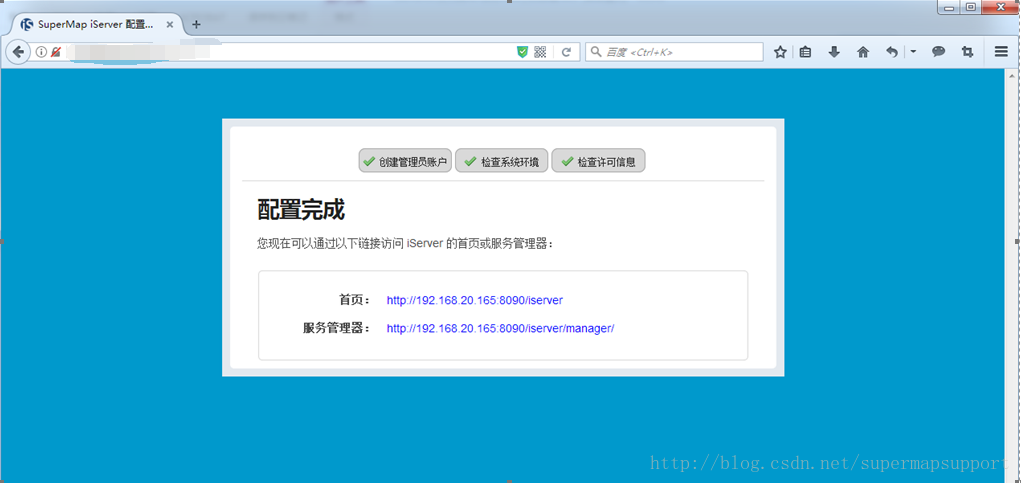Click the green shield icon in address bar
Viewport: 1021px width, 483px height.
[522, 52]
